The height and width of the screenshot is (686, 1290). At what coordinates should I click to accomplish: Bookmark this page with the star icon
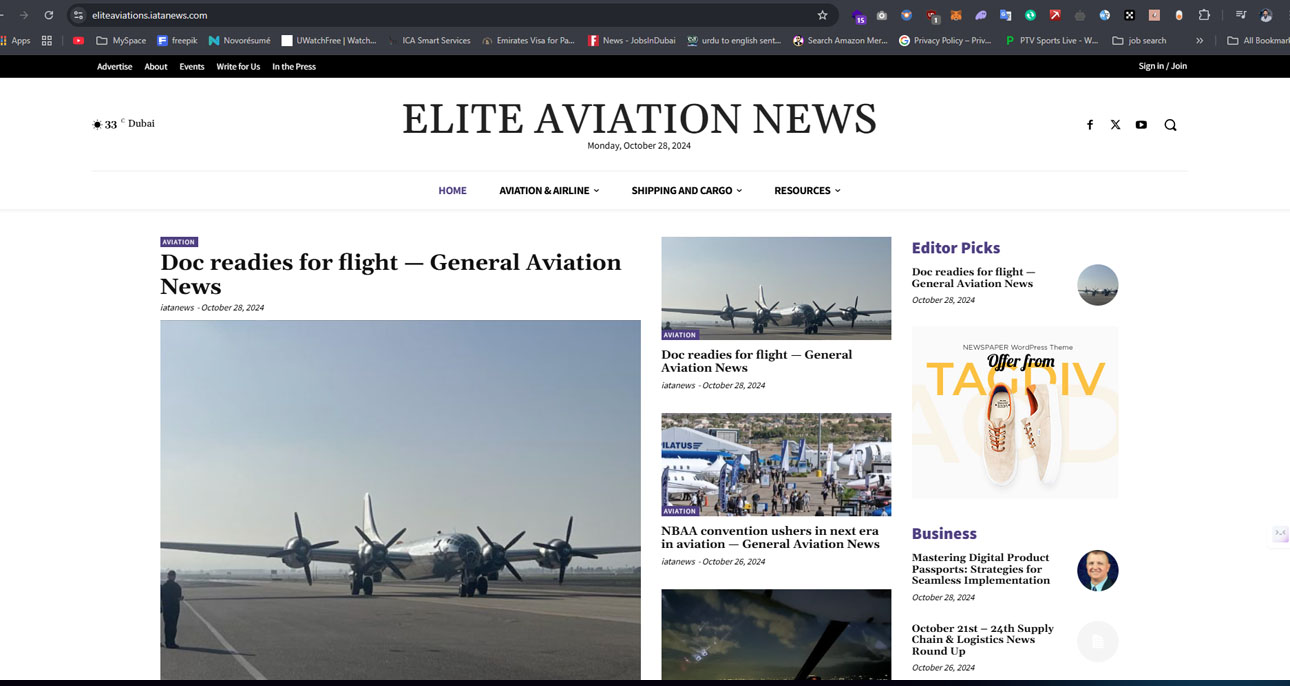pyautogui.click(x=822, y=15)
